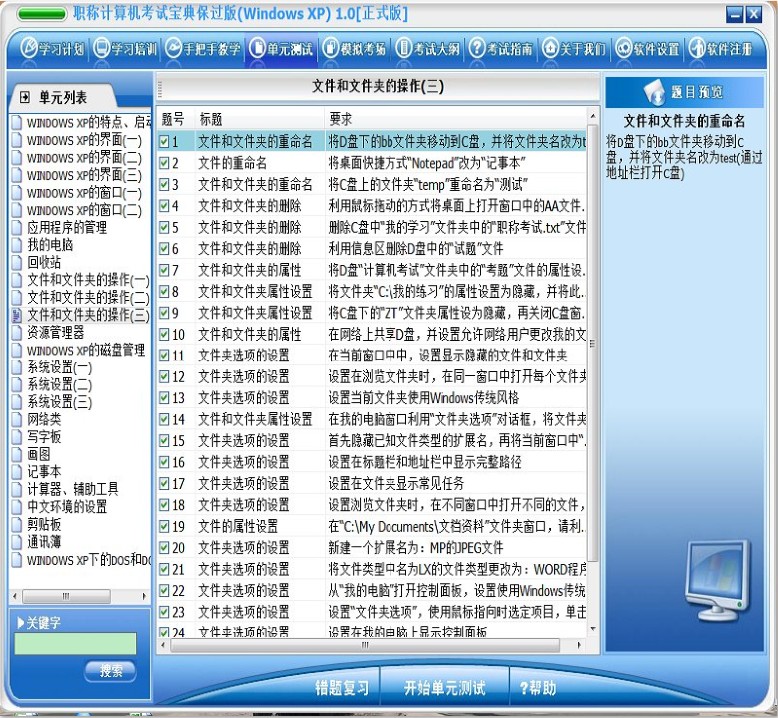Viewport: 778px width, 718px height.
Task: Select row 新建一个扩展名为：MP的JPEG文件
Action: [x=372, y=548]
